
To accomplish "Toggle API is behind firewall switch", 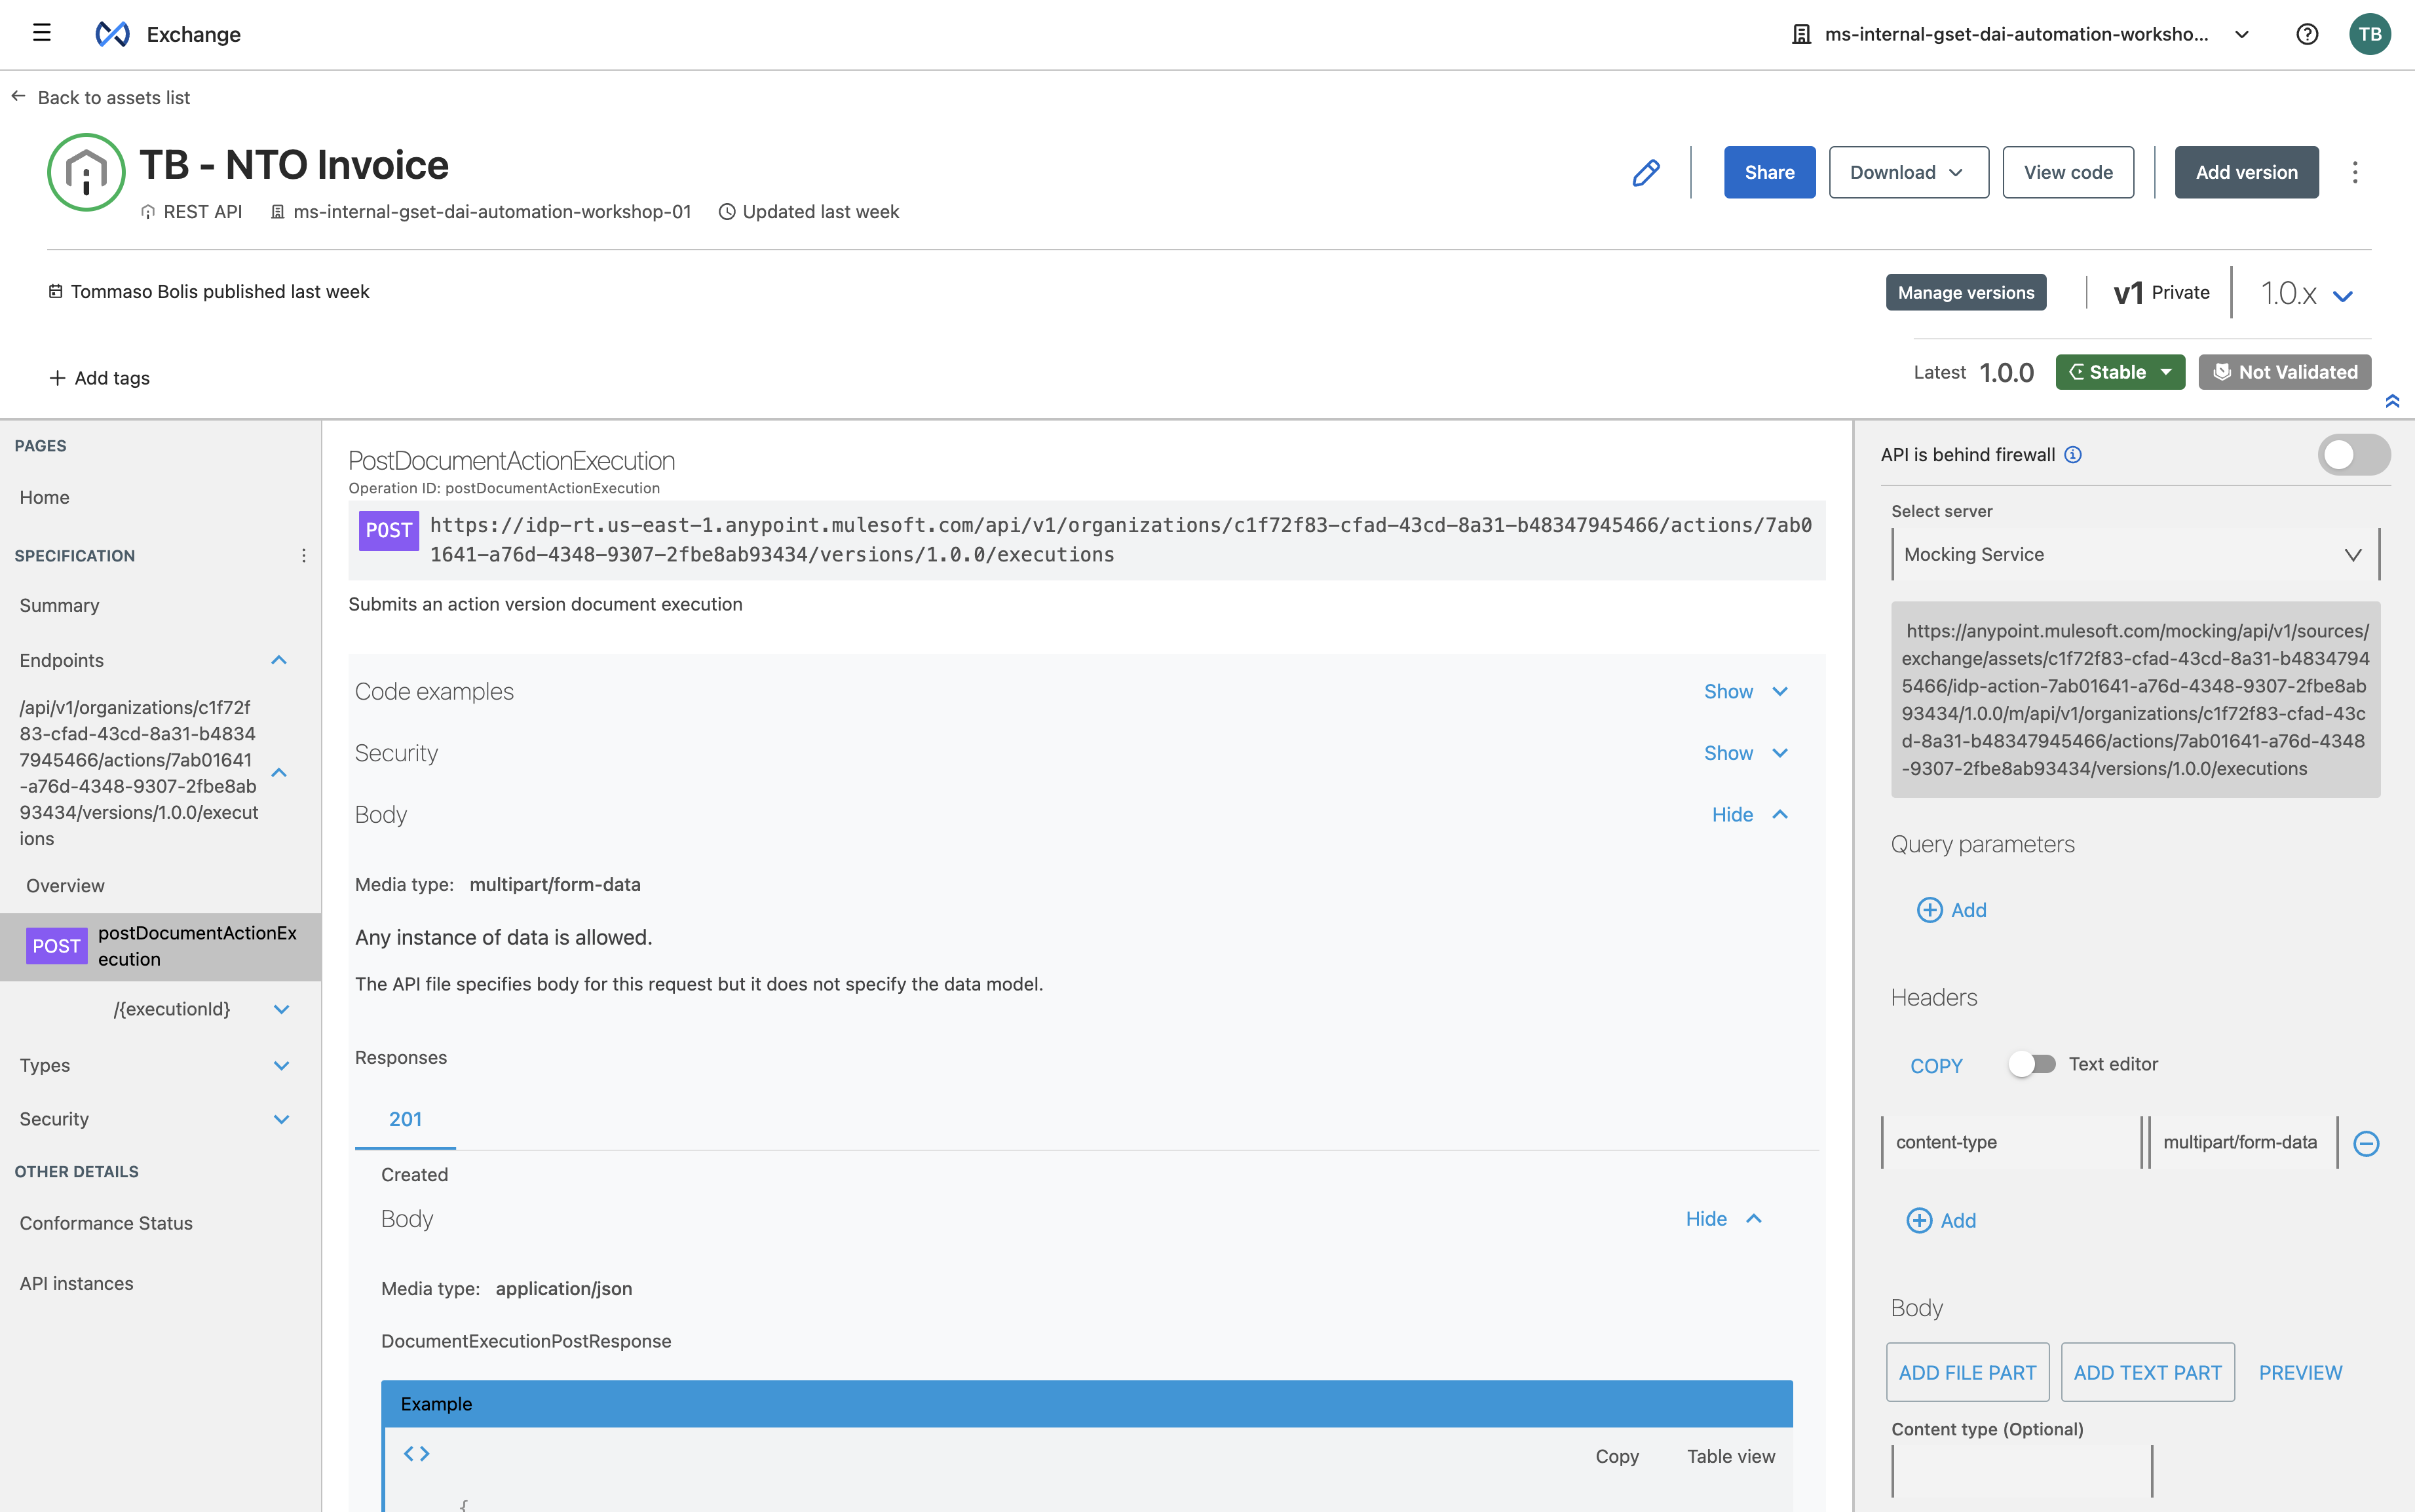I will 2353,455.
